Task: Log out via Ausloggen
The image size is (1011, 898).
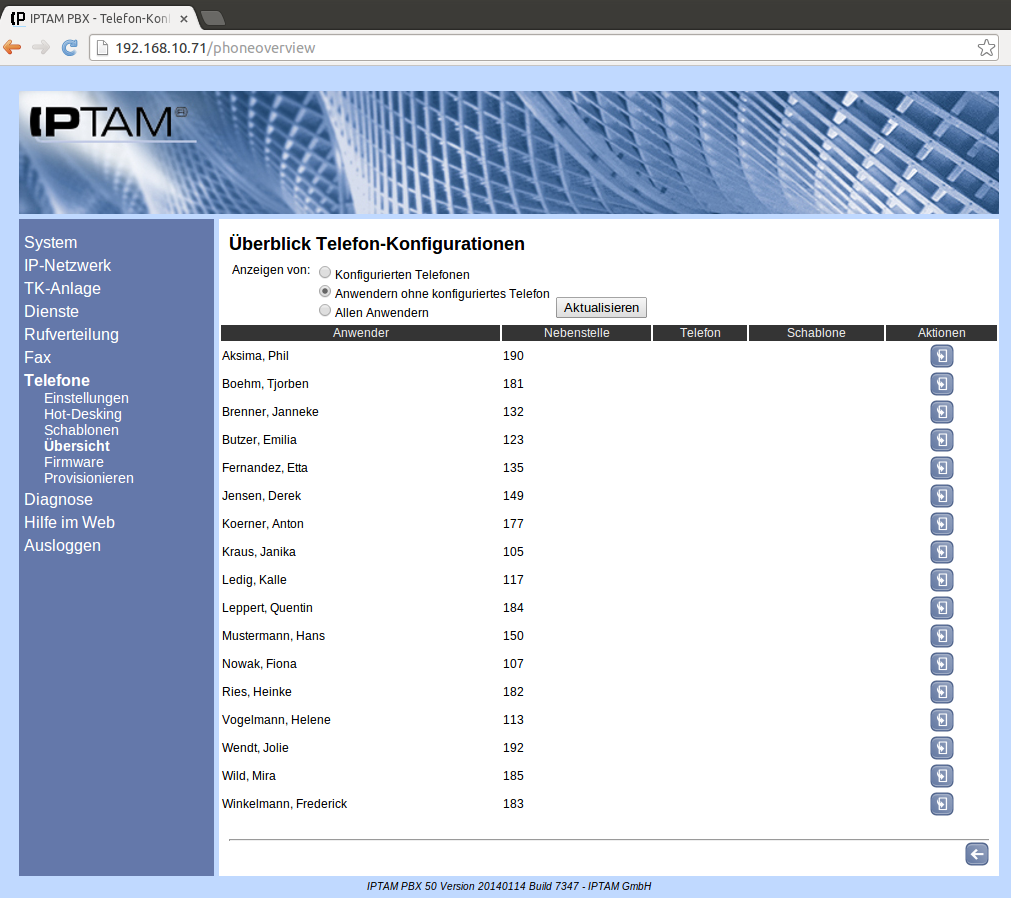Action: pyautogui.click(x=62, y=545)
